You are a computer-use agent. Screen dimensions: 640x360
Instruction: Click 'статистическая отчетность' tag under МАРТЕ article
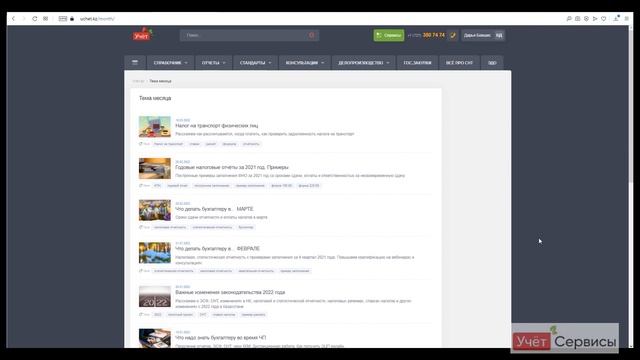[212, 227]
